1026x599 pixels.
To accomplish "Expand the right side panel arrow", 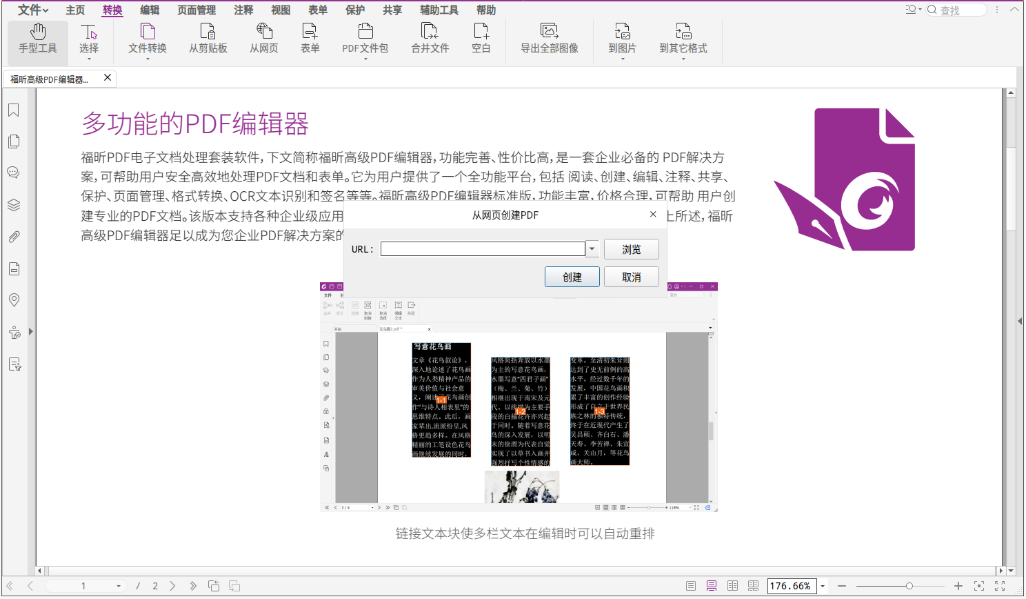I will click(1019, 321).
